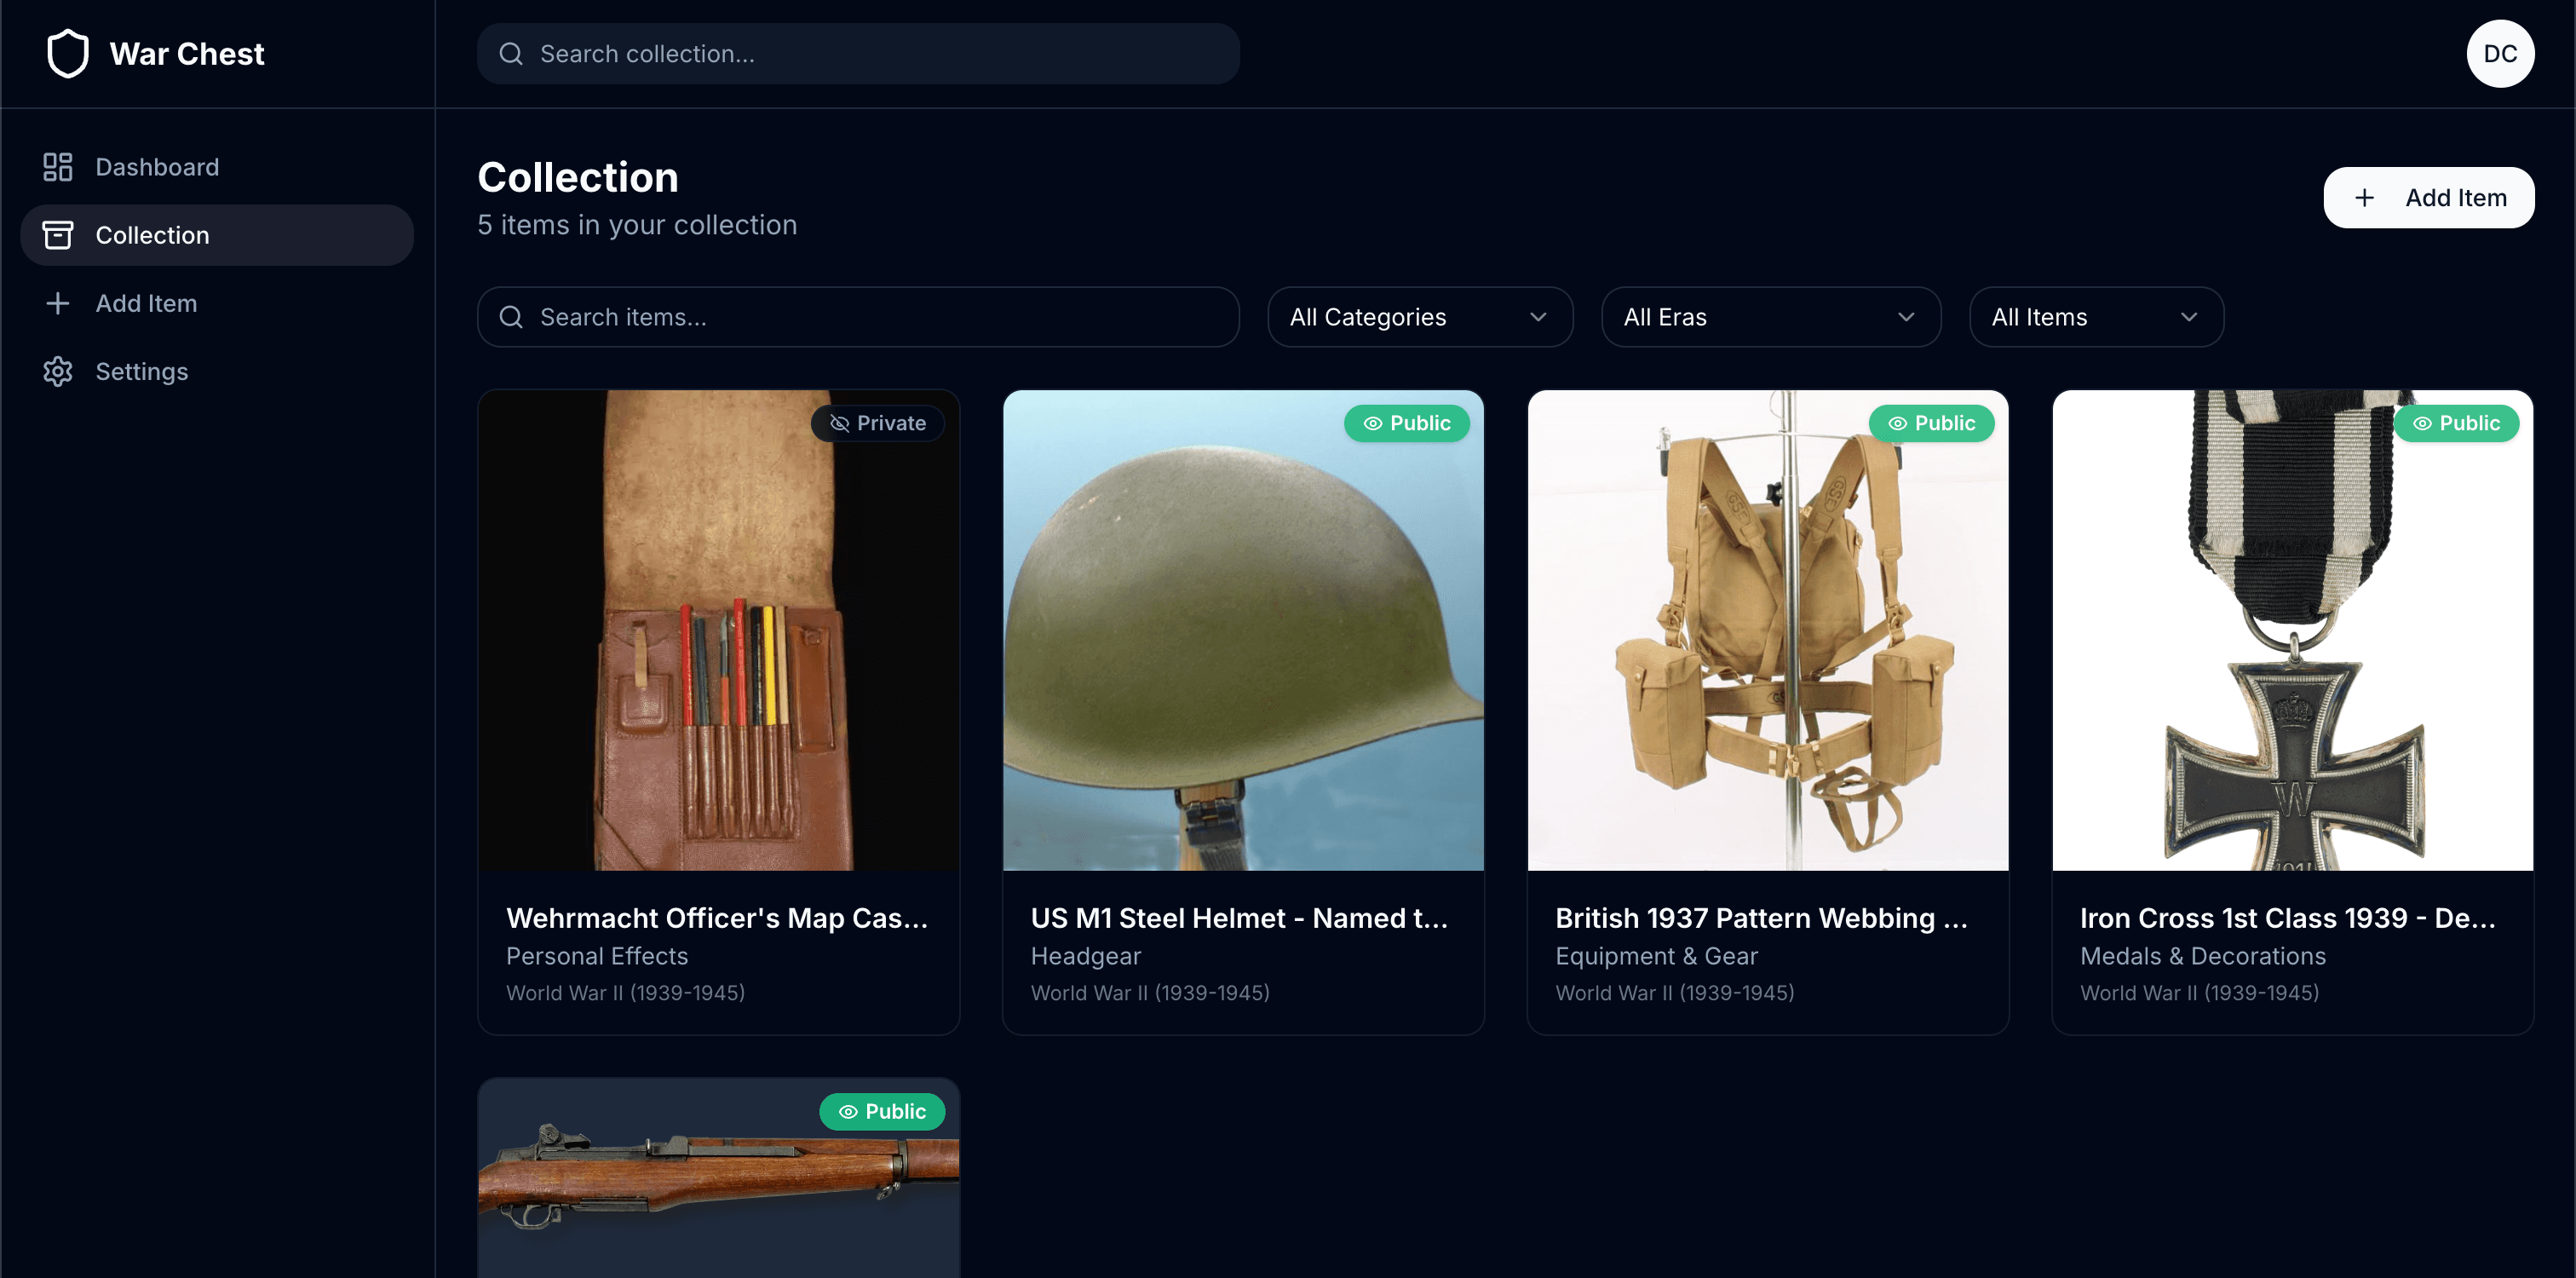Toggle the Public badge on the Iron Cross item

2457,423
